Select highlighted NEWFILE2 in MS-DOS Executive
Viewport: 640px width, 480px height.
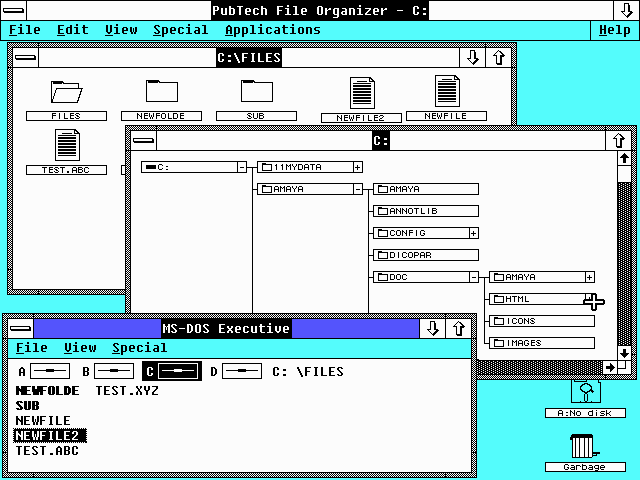pyautogui.click(x=50, y=436)
